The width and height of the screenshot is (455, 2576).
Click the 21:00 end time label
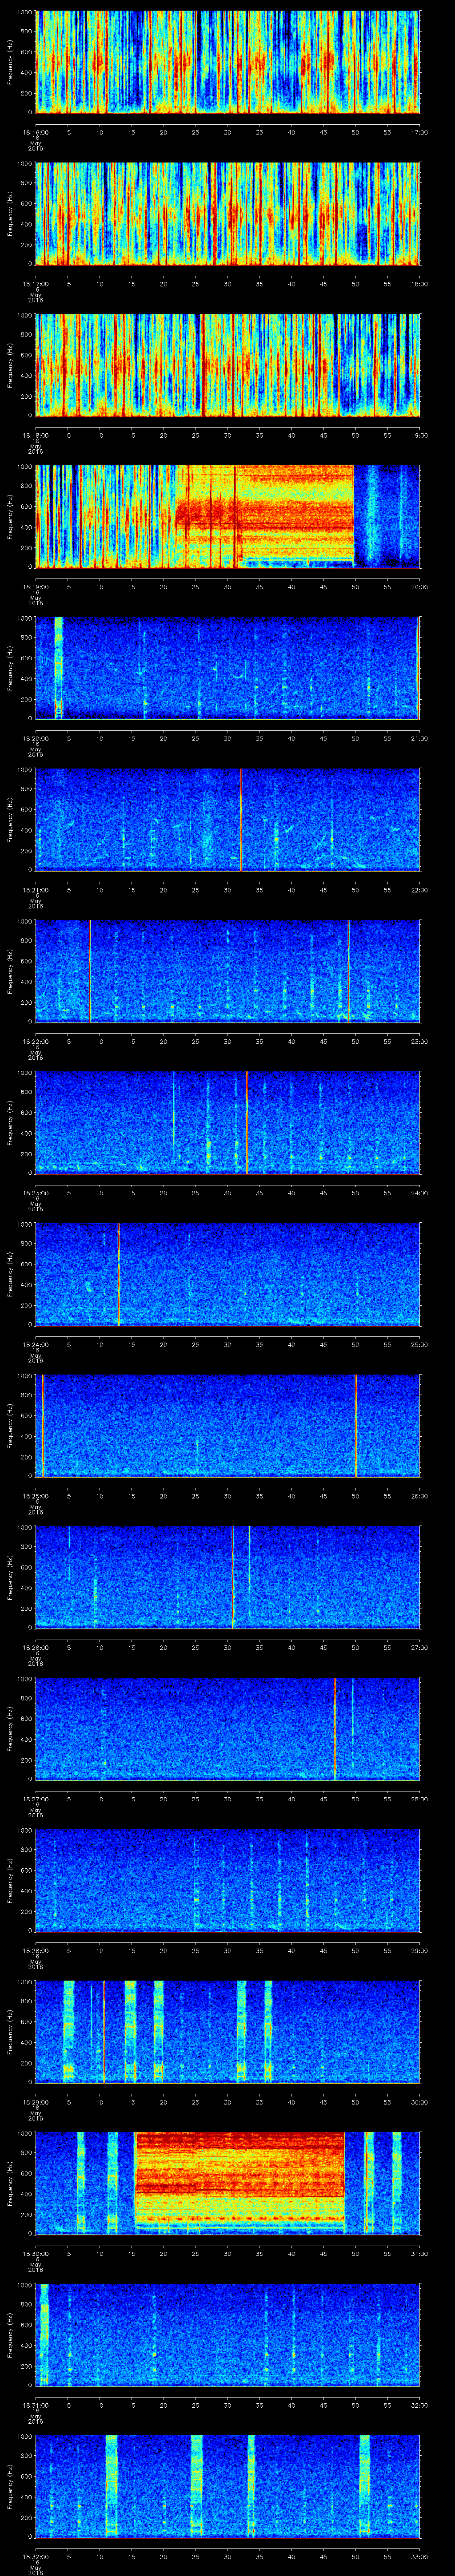(420, 738)
